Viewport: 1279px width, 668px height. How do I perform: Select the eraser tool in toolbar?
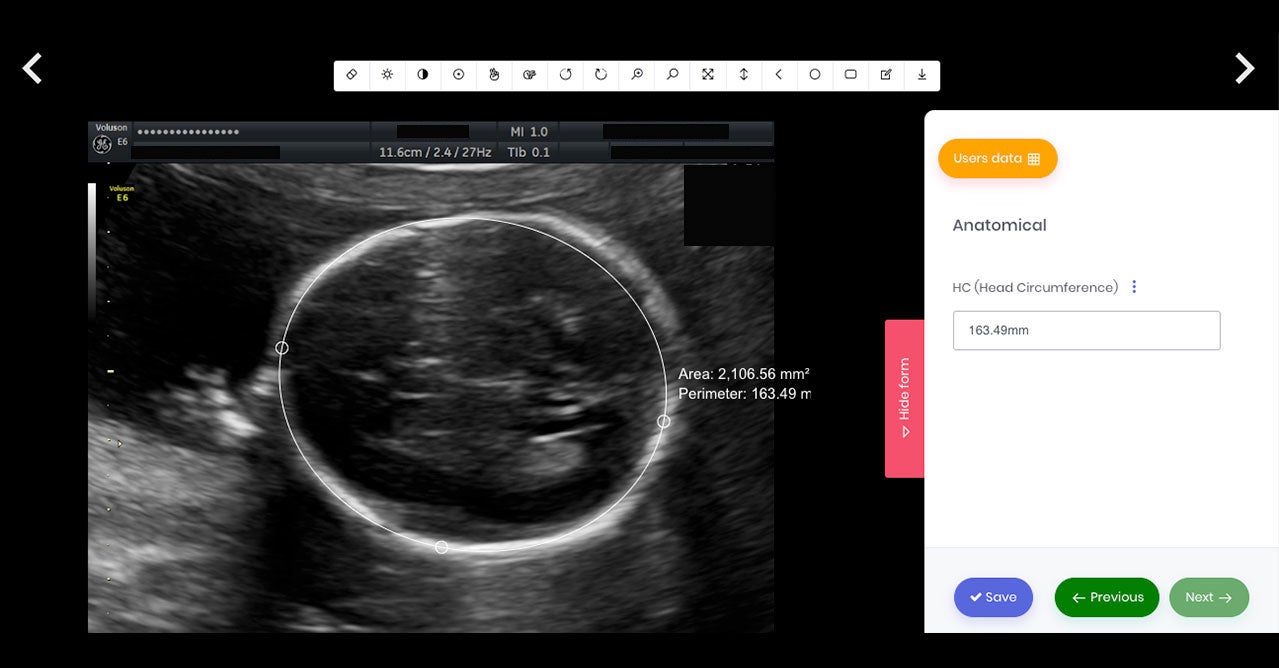(x=352, y=75)
